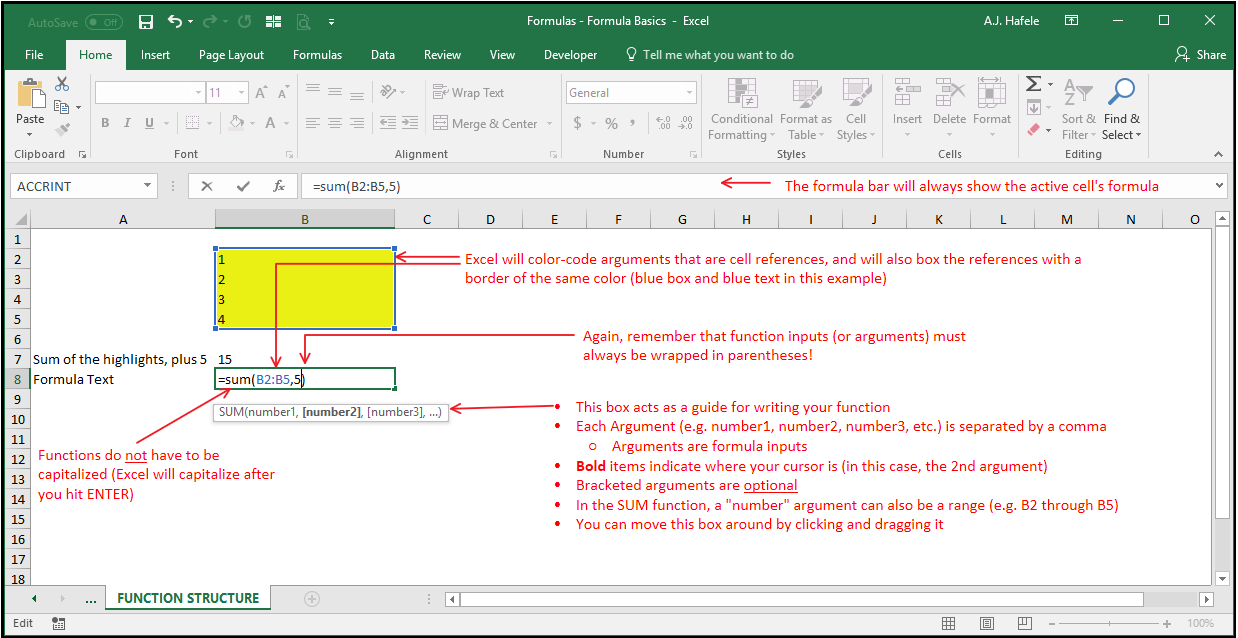Screen dimensions: 1238x638
Task: Click the Increase Indent icon
Action: point(410,123)
